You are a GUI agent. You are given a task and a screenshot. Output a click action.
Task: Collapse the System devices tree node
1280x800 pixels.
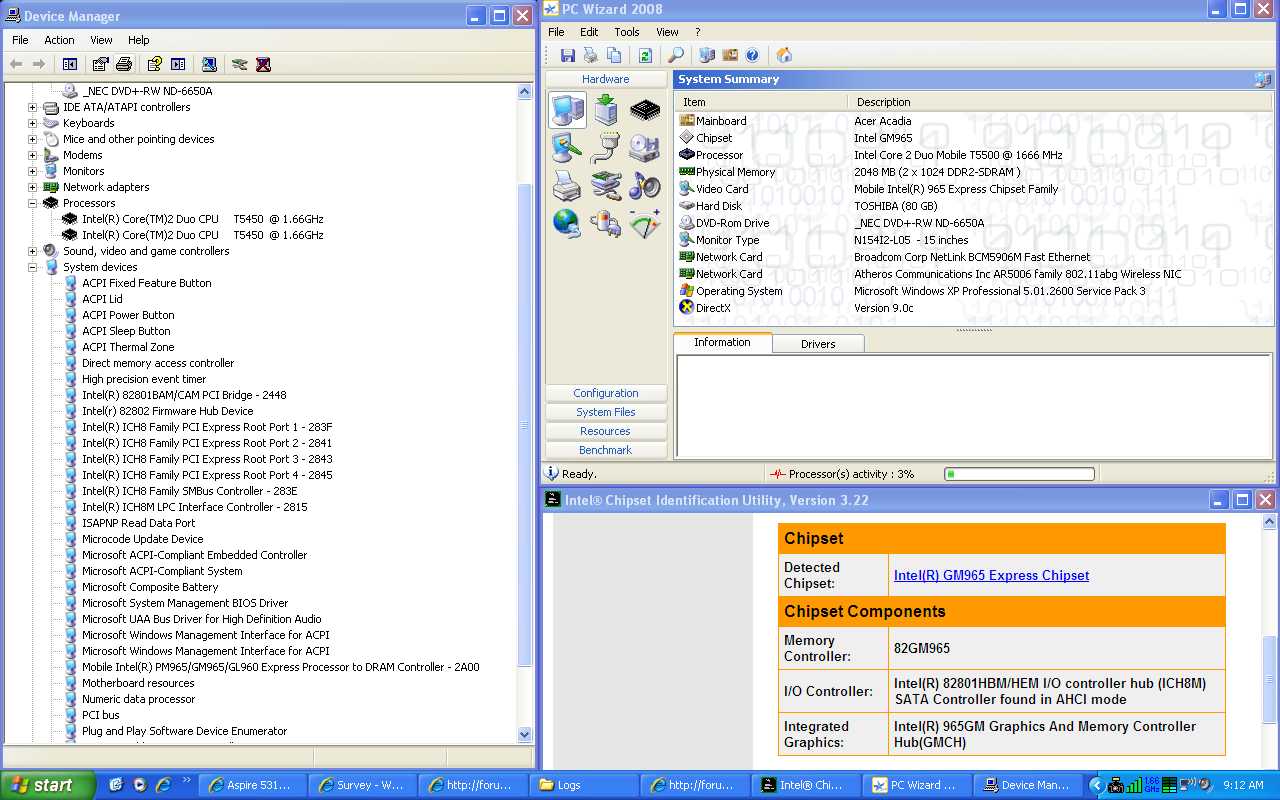33,267
